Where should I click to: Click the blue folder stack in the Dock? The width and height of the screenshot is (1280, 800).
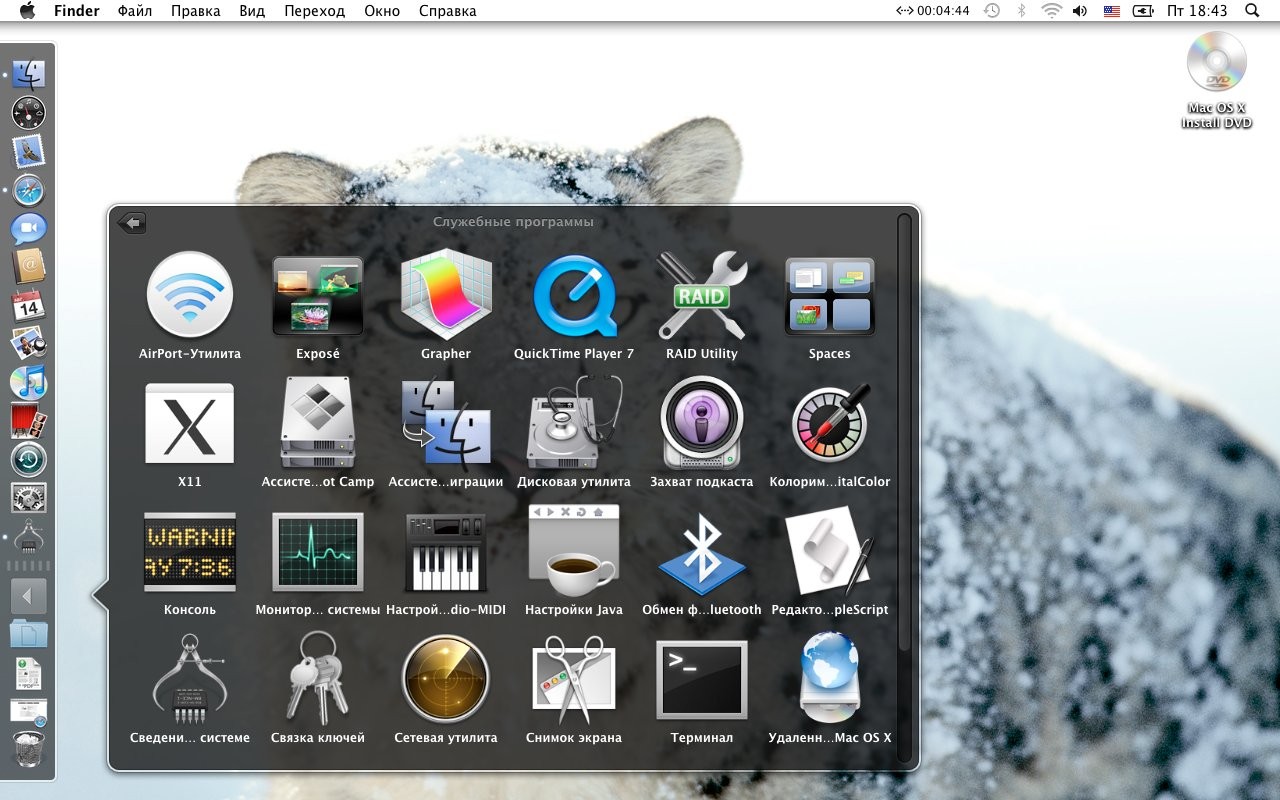click(x=29, y=634)
